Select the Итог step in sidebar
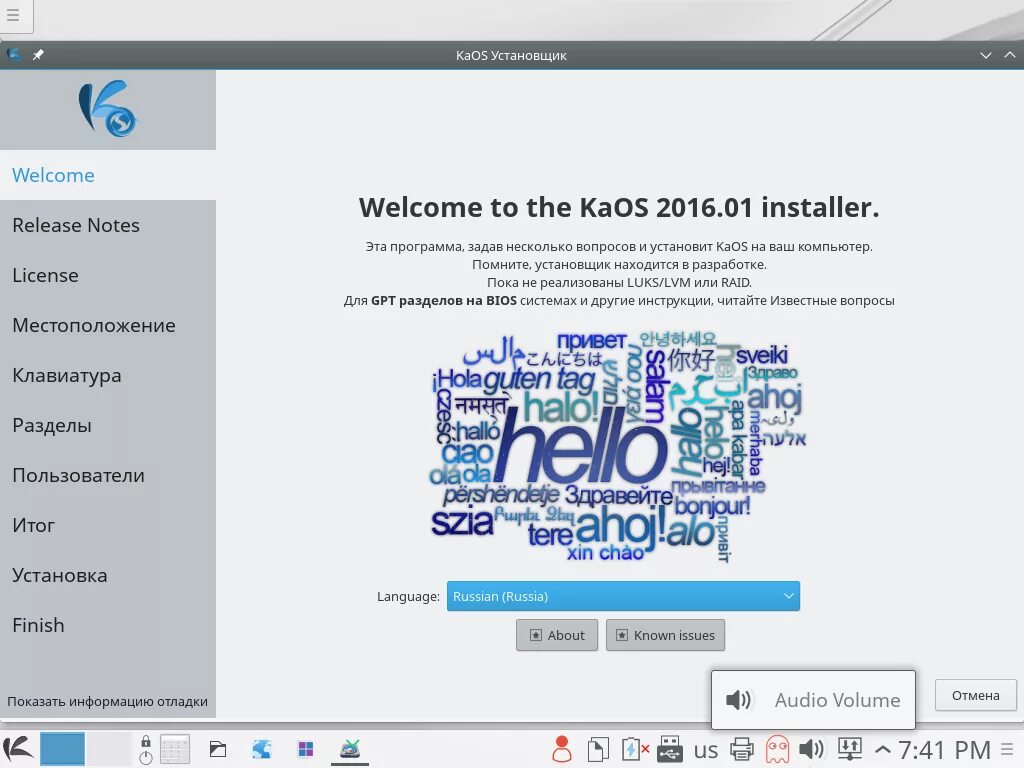The height and width of the screenshot is (768, 1024). click(x=108, y=525)
